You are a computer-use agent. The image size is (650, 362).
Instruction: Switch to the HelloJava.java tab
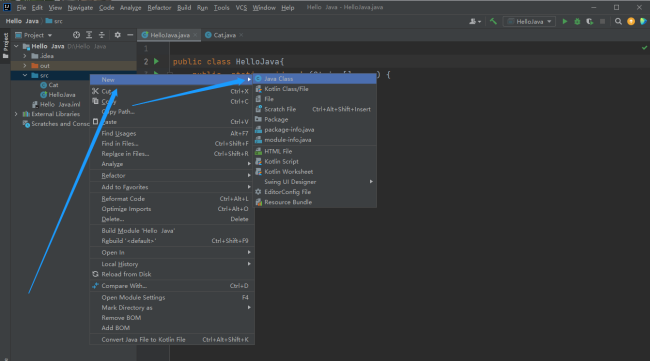170,35
